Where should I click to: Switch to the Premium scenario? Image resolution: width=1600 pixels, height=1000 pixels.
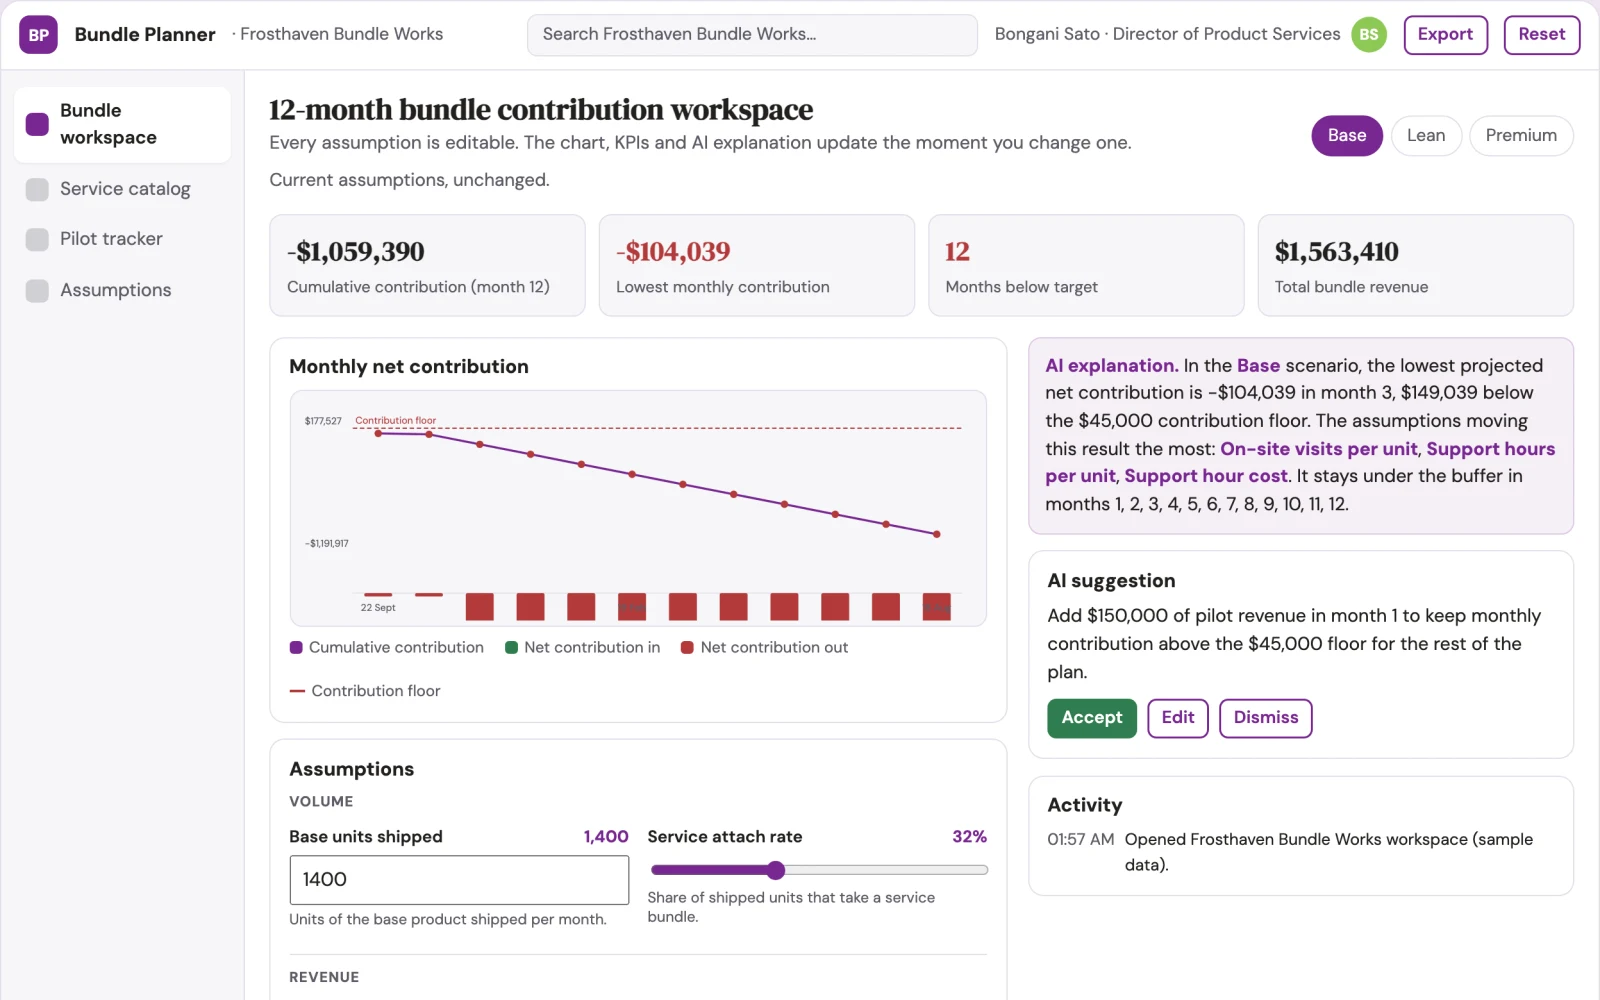(x=1521, y=136)
